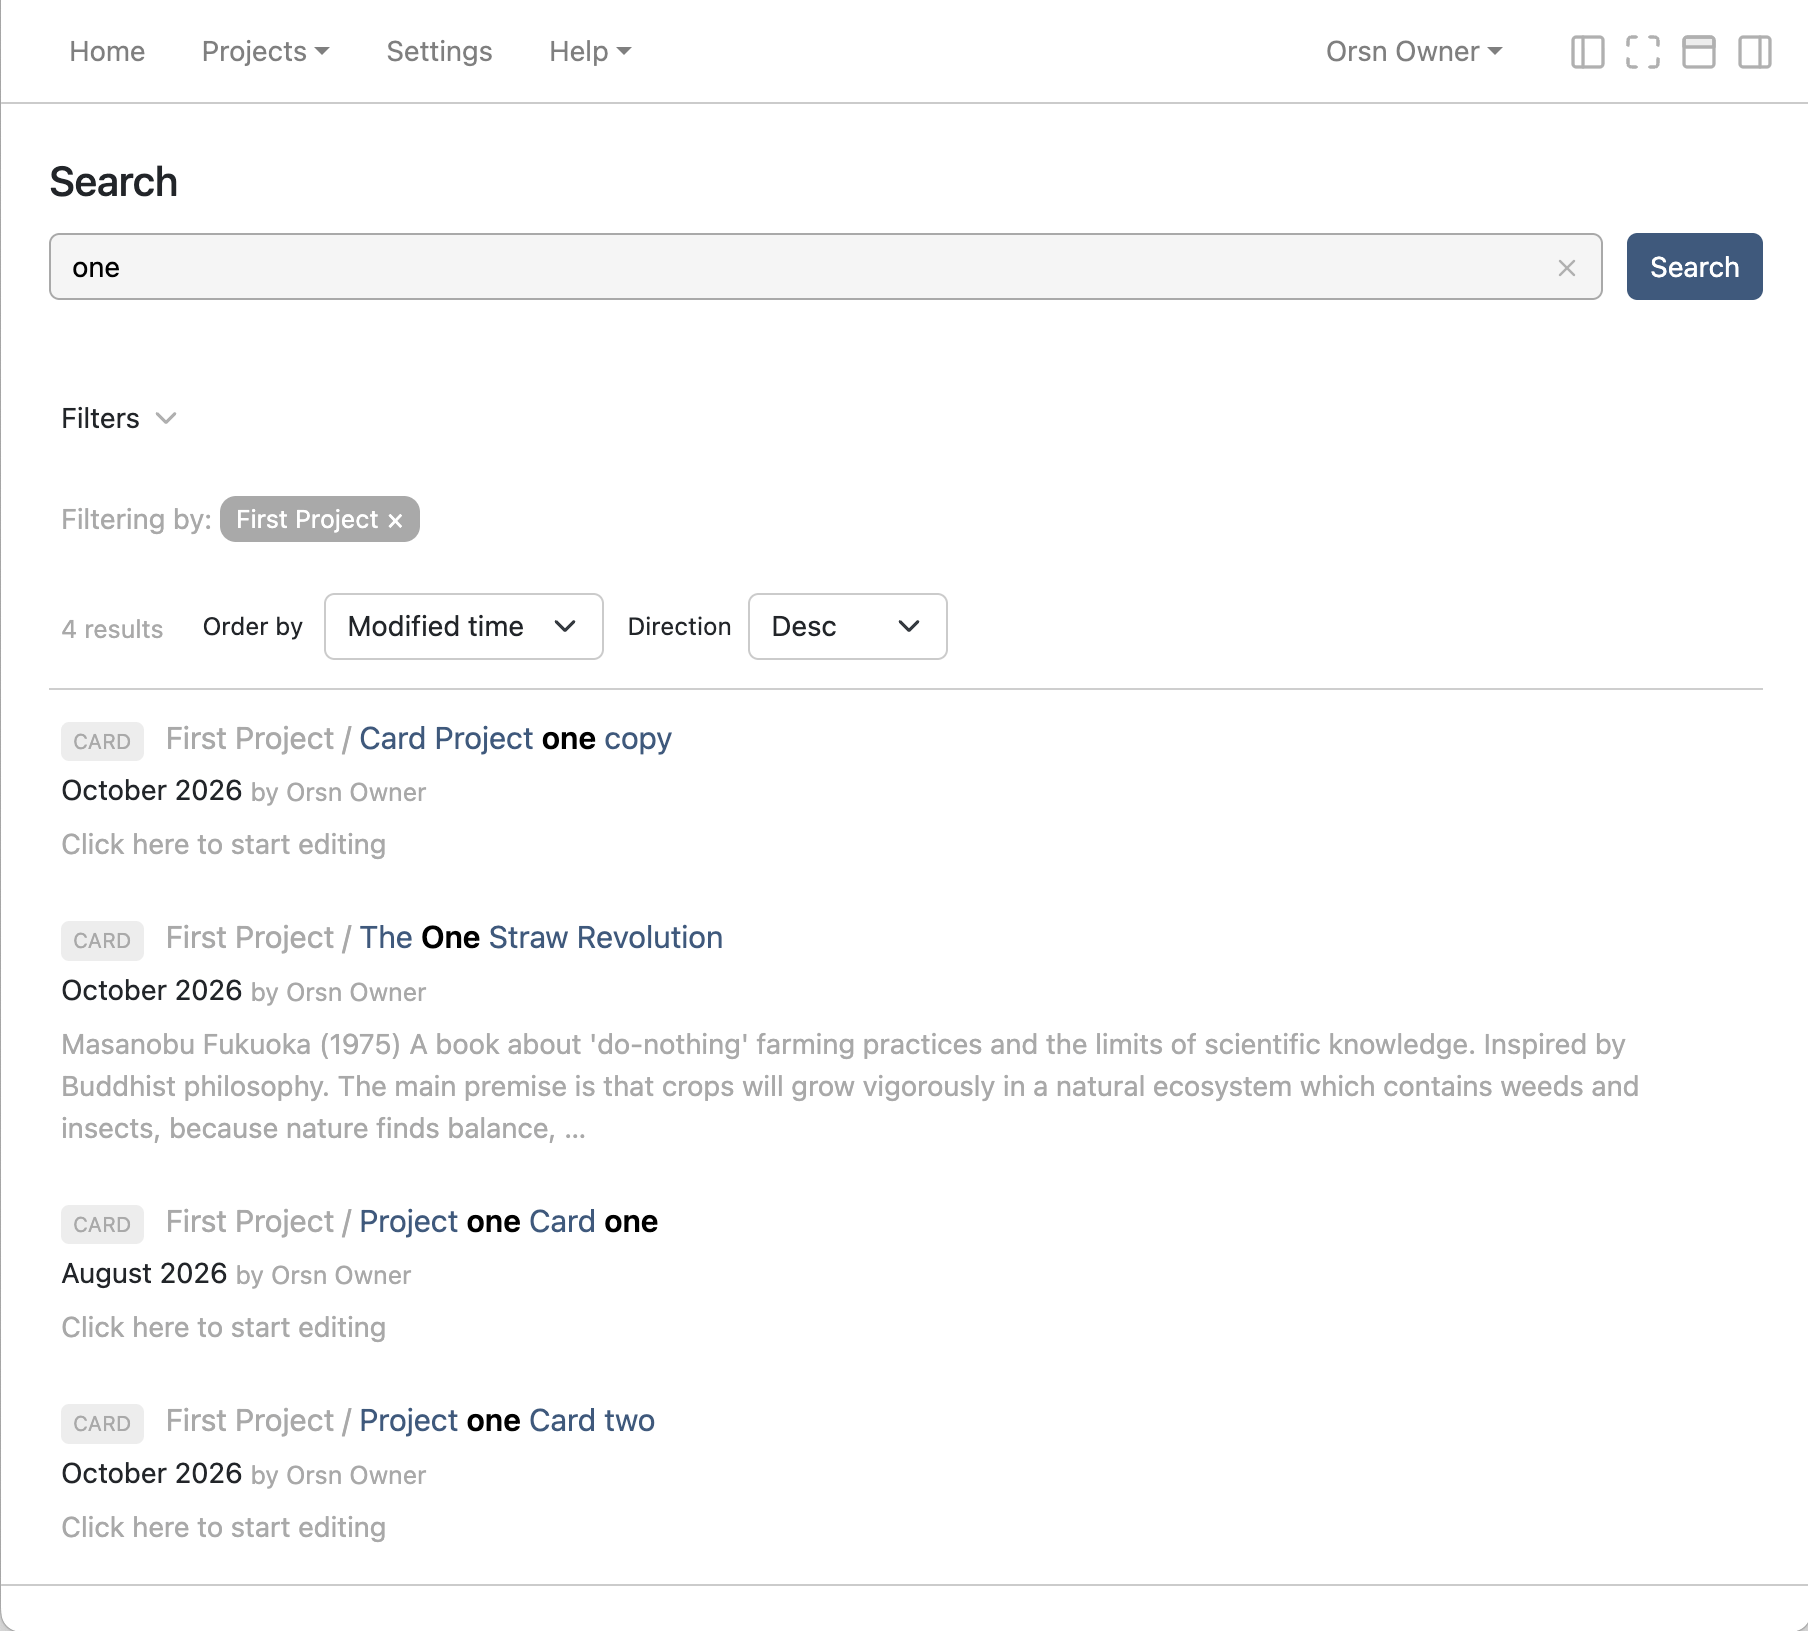Click First Project link before Project one Card two

pyautogui.click(x=250, y=1420)
